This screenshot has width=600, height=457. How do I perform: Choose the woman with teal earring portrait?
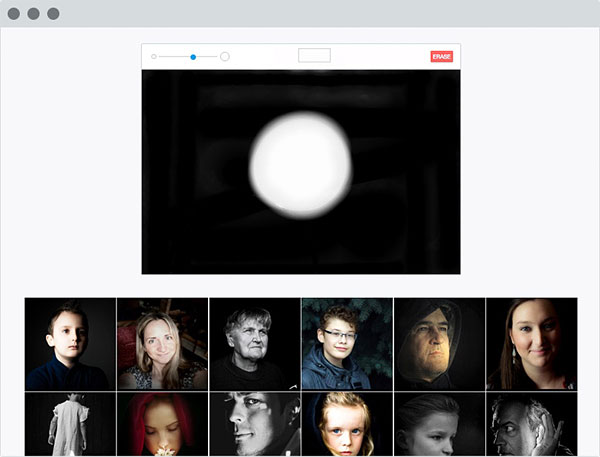click(531, 343)
